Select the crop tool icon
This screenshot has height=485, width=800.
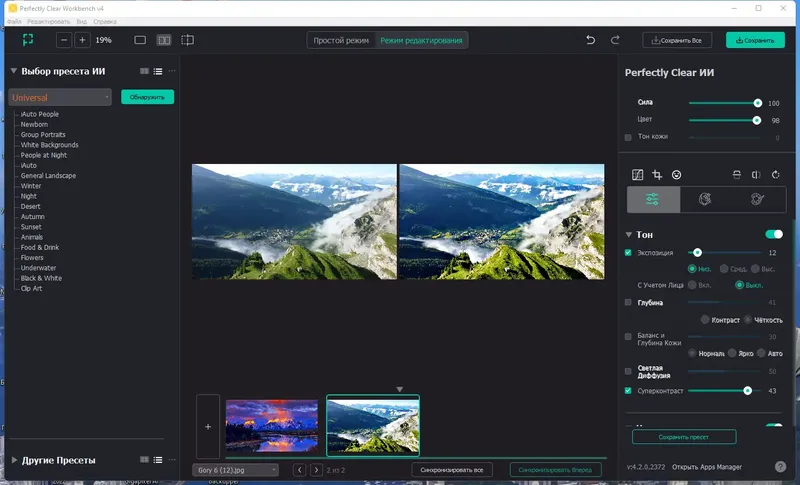(657, 174)
